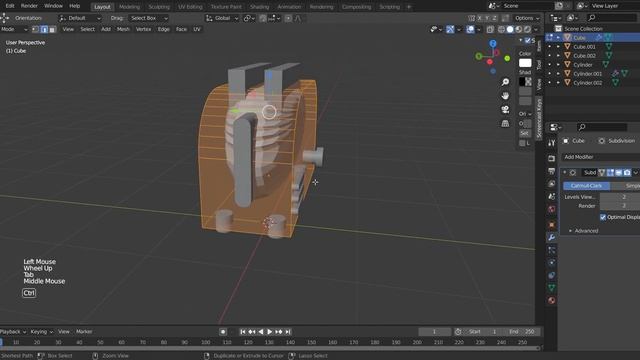Toggle modifier on-cage display icon
Screen dimensions: 640x360
pyautogui.click(x=602, y=173)
